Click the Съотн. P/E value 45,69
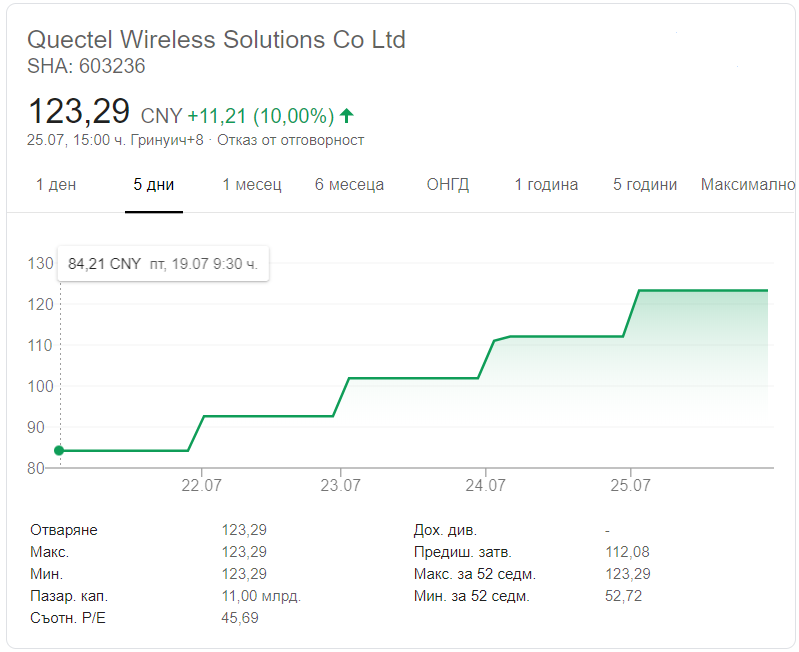 coord(240,618)
